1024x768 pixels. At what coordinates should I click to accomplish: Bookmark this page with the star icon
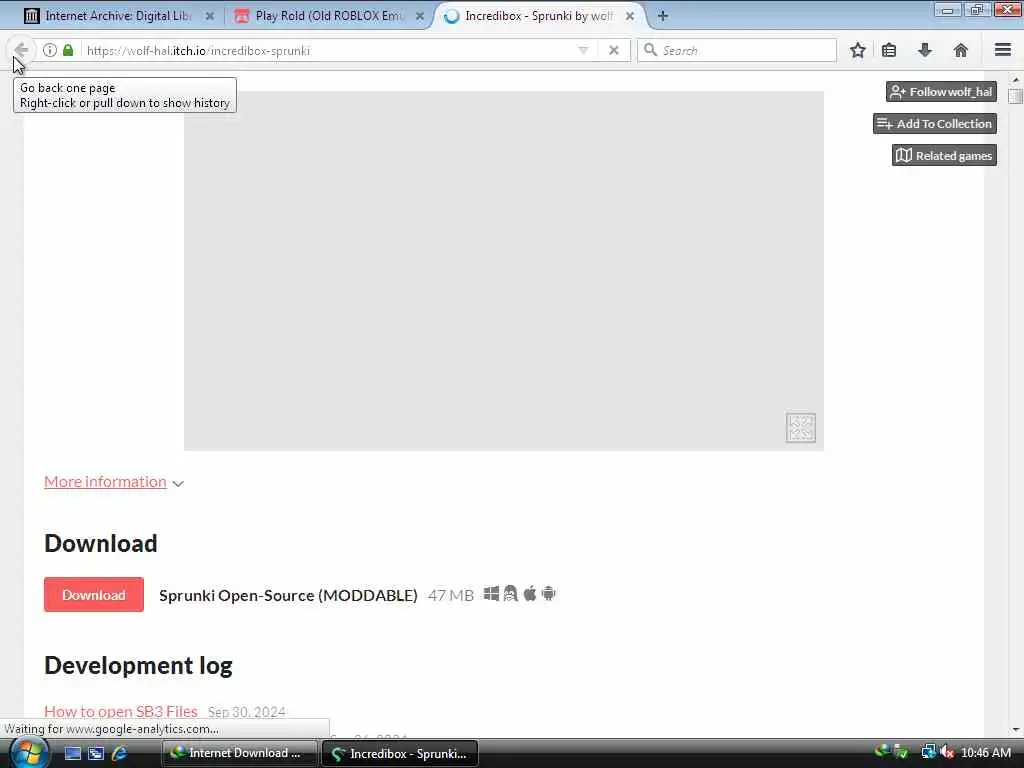click(x=857, y=50)
